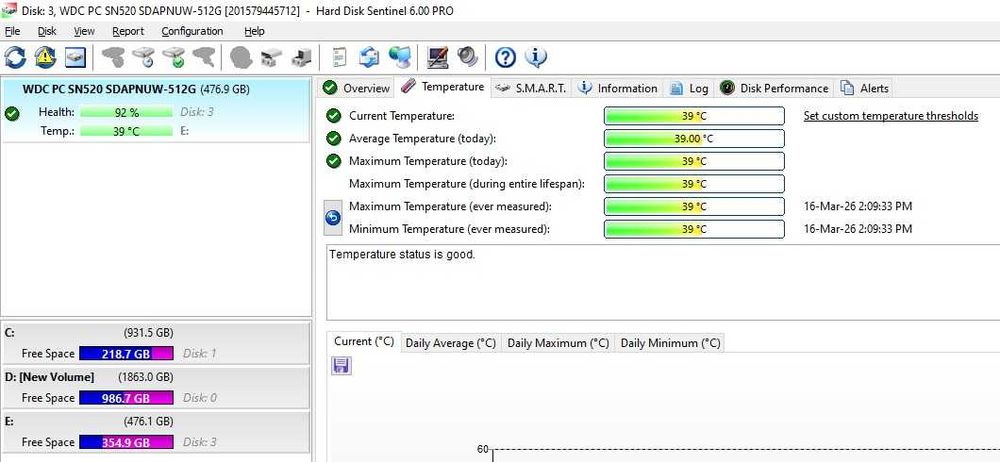Screen dimensions: 1000x462
Task: Click green check icon beside Current Temperature
Action: point(333,116)
